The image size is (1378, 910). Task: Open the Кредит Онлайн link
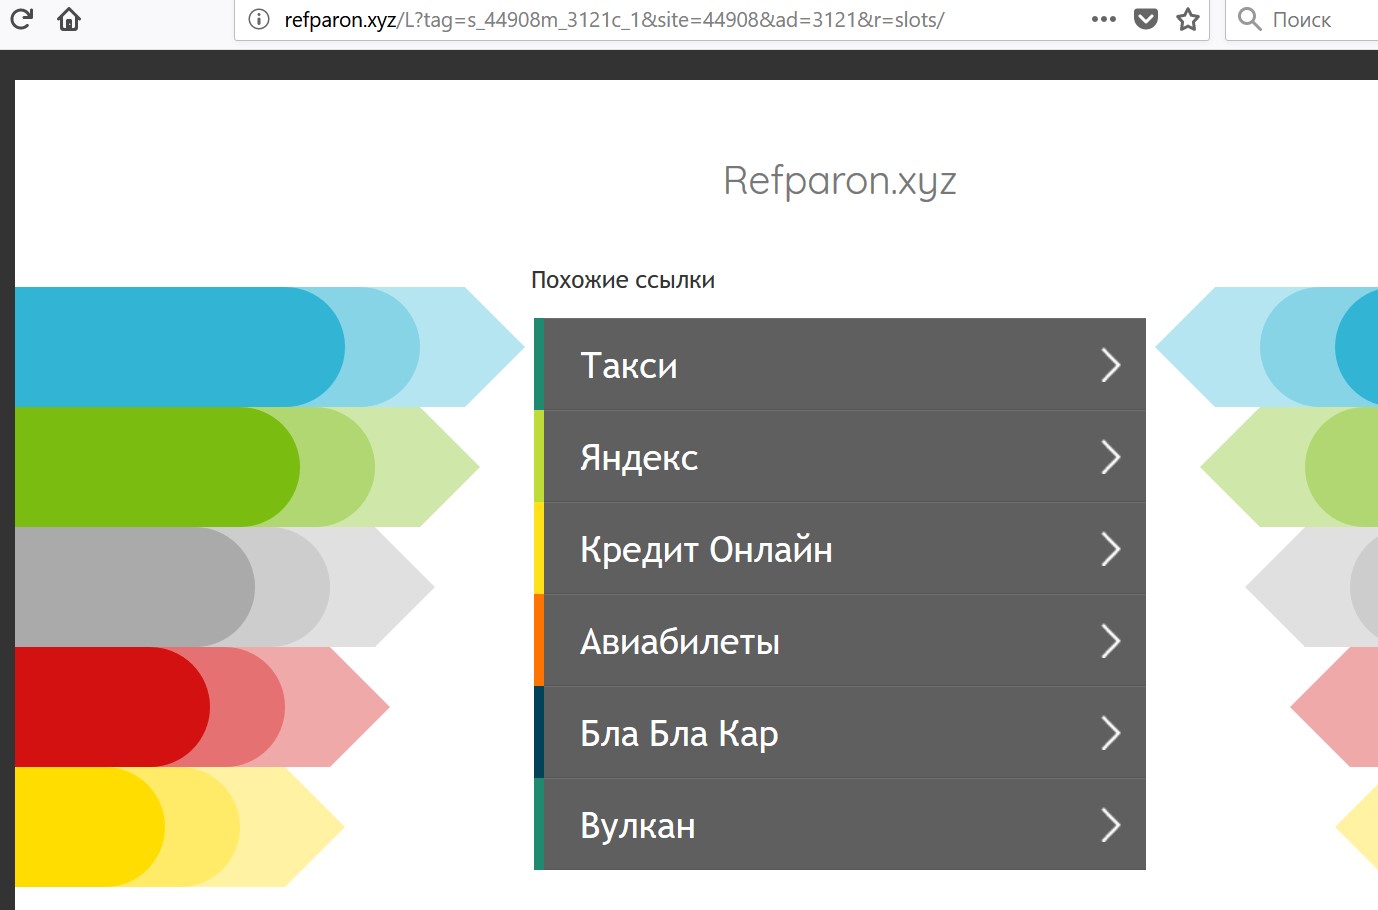coord(840,549)
